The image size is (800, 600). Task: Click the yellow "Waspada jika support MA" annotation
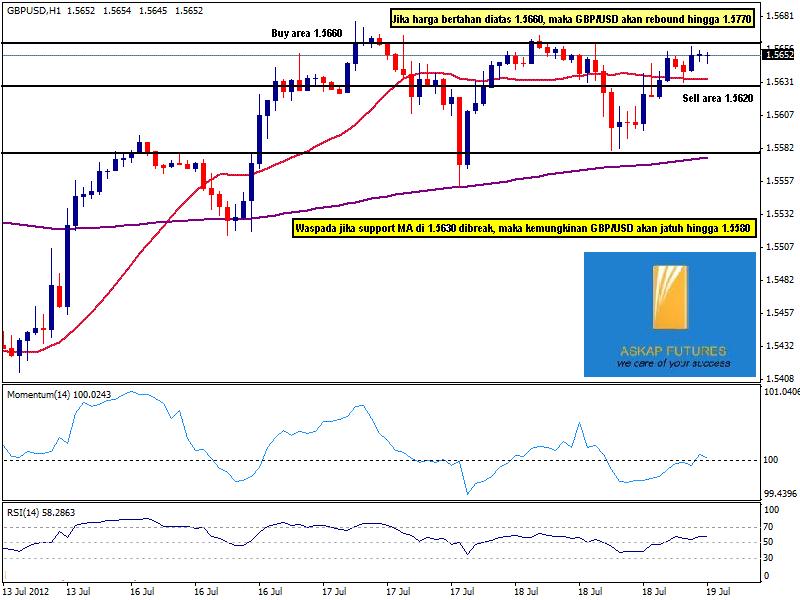pos(525,229)
